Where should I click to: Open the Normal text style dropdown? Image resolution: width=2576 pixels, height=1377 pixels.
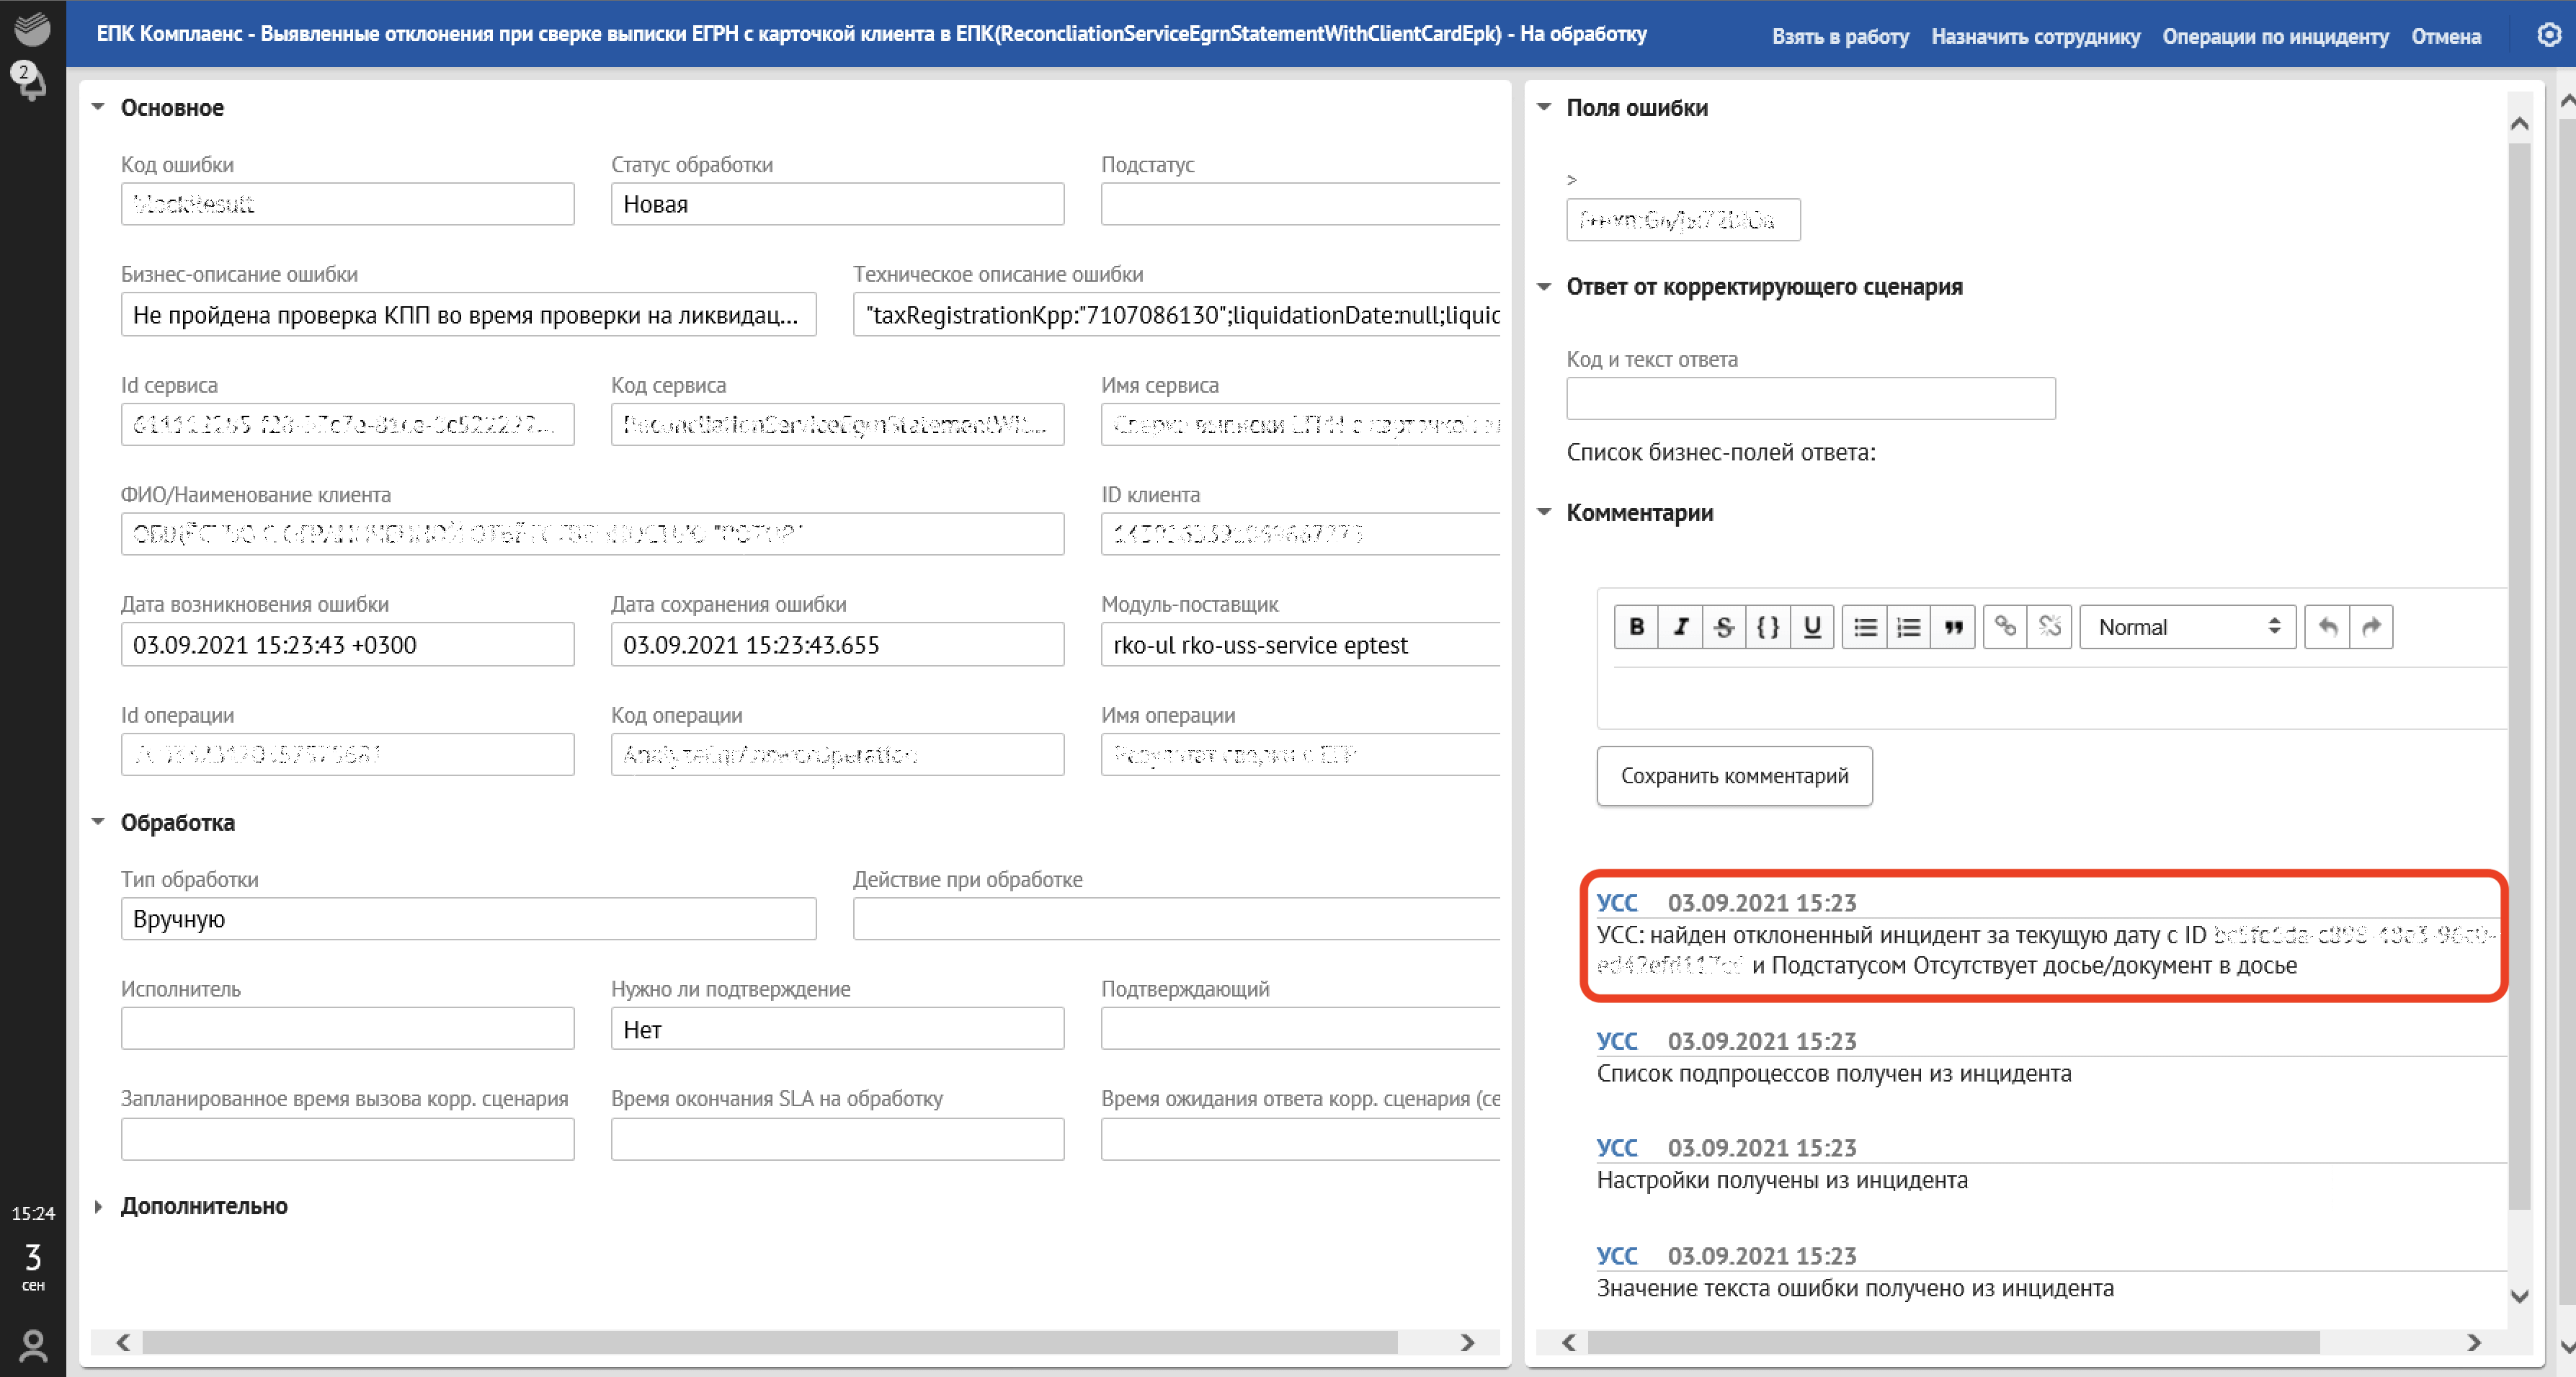[2187, 627]
